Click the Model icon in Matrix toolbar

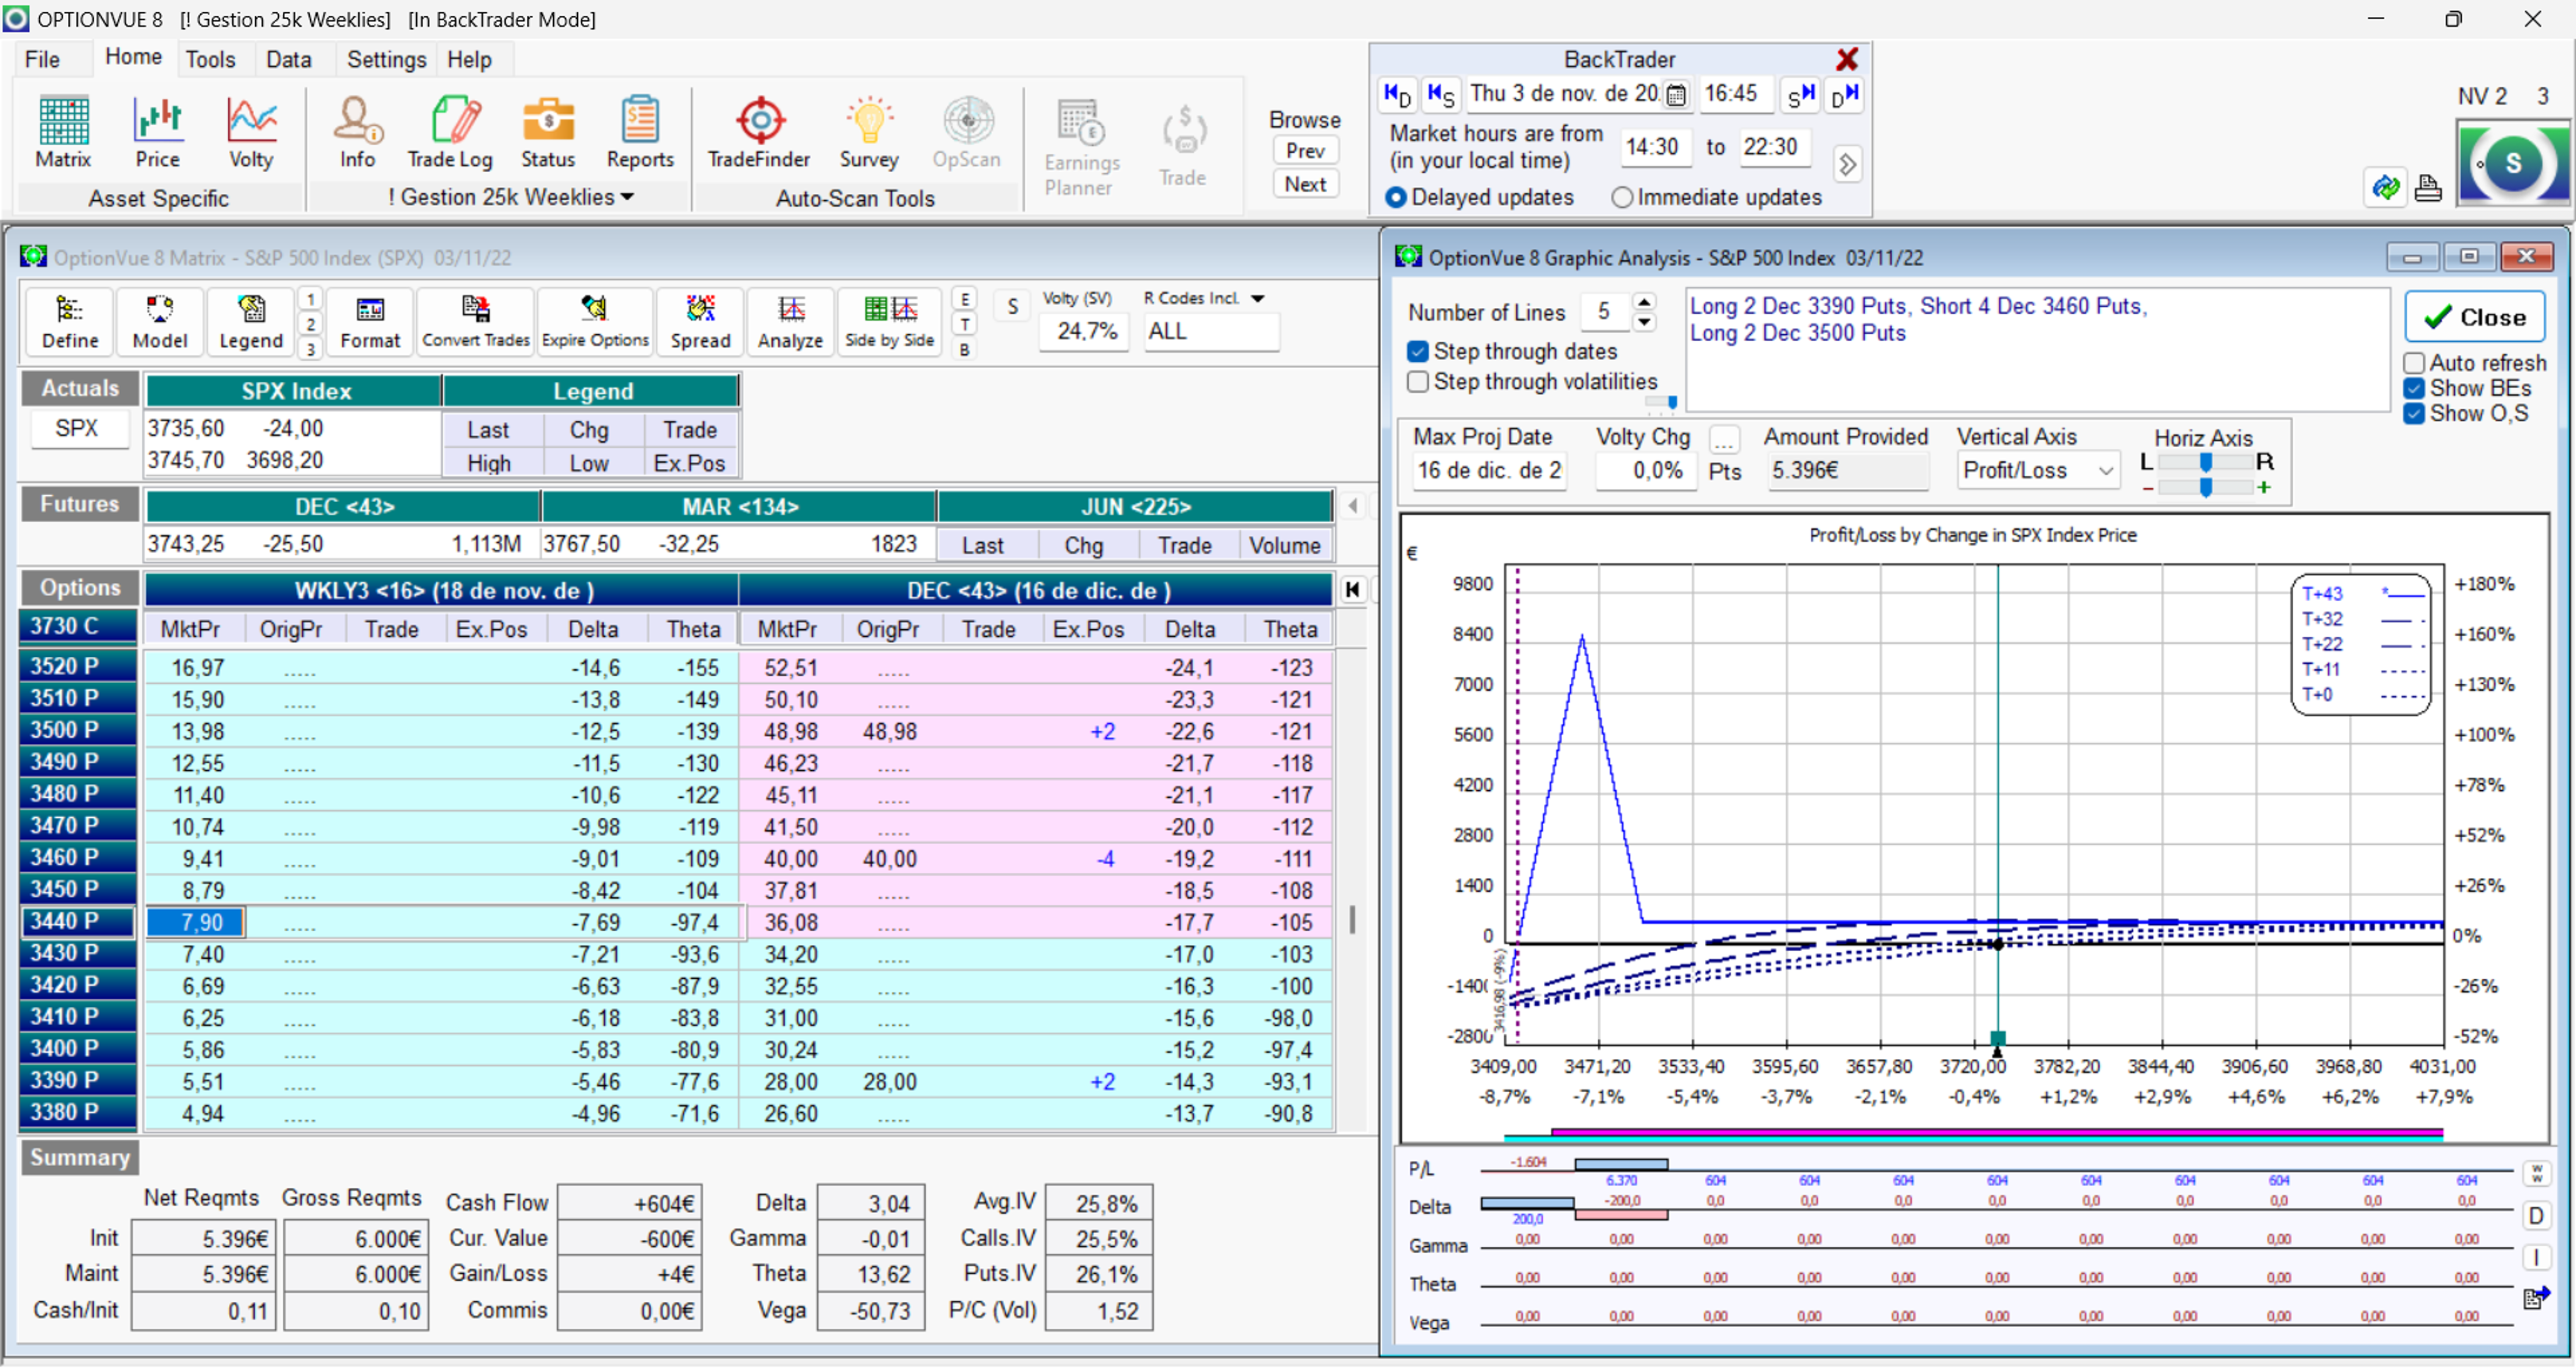(x=160, y=322)
